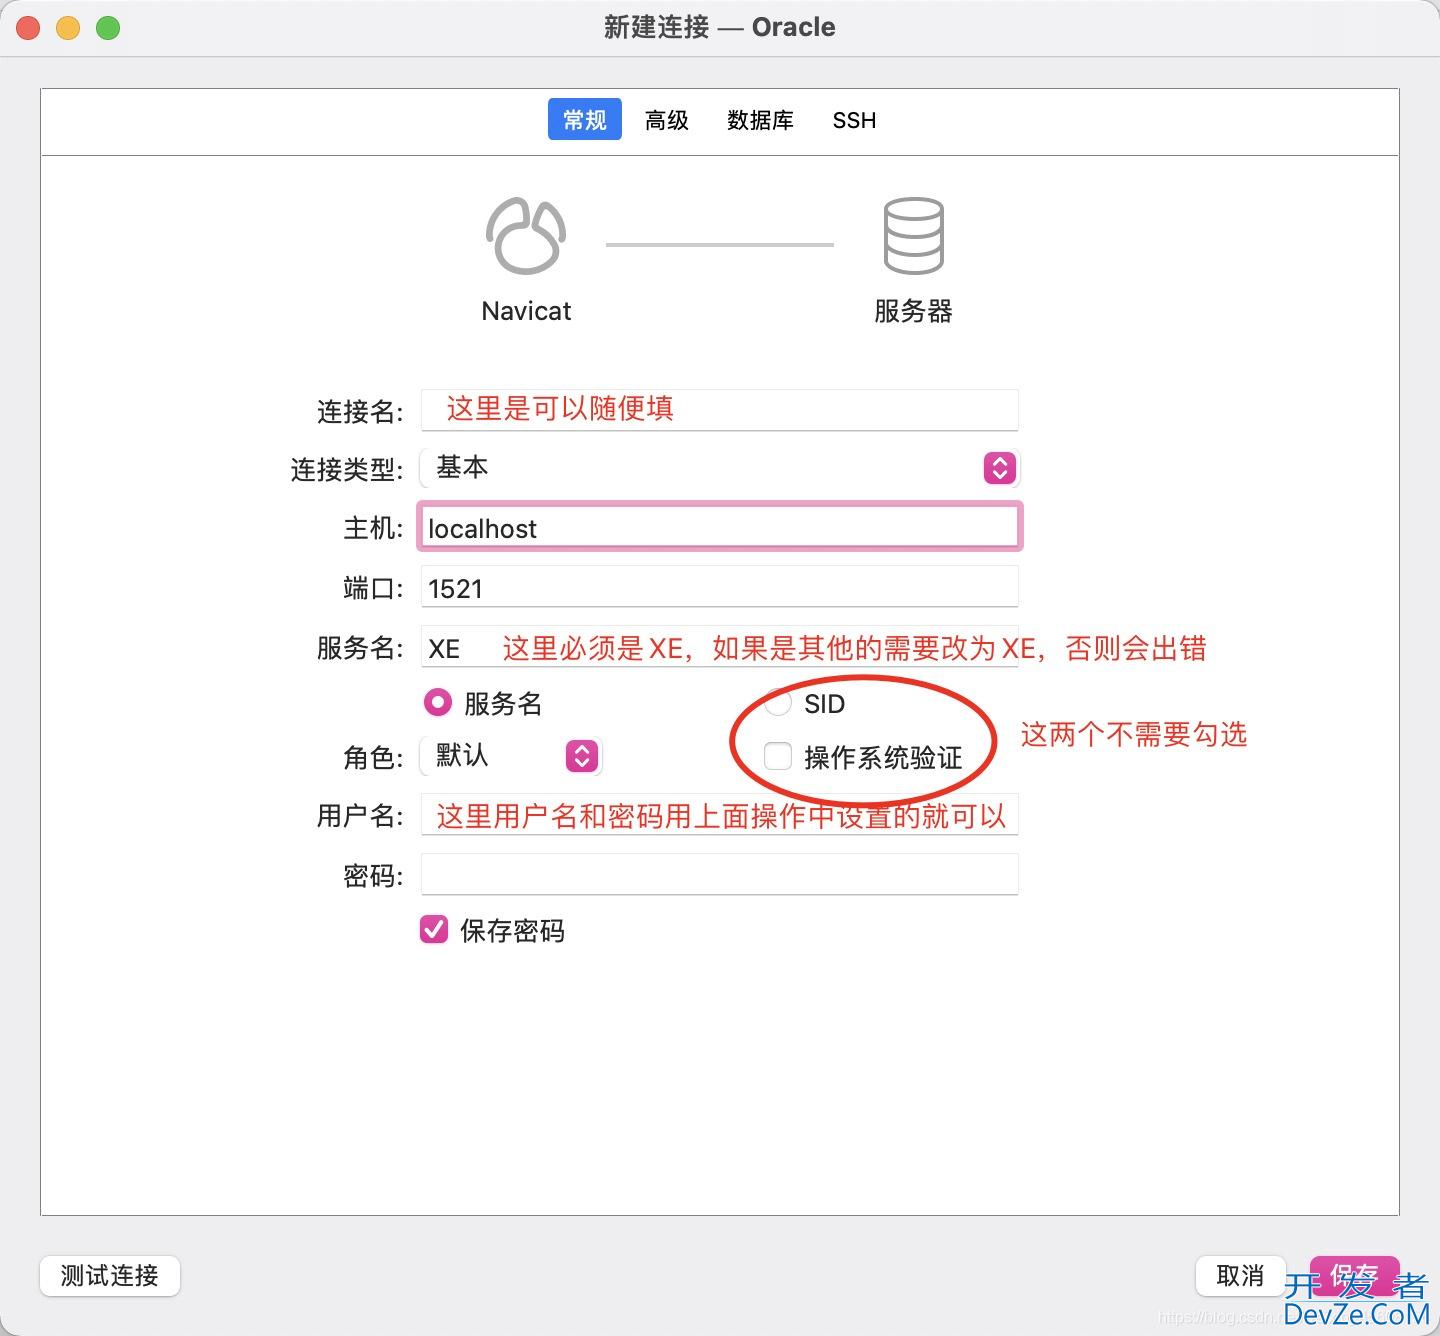Image resolution: width=1440 pixels, height=1336 pixels.
Task: Click the 主机 field containing localhost
Action: click(719, 527)
